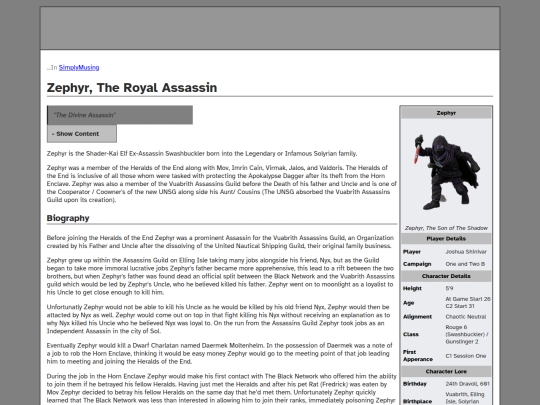Click the Character Lore section header
The height and width of the screenshot is (405, 540).
tap(446, 372)
